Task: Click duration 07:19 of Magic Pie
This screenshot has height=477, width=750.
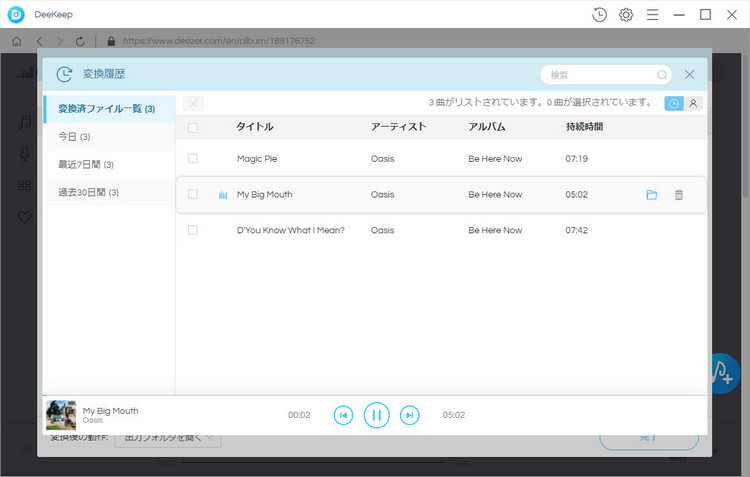Action: click(x=576, y=159)
